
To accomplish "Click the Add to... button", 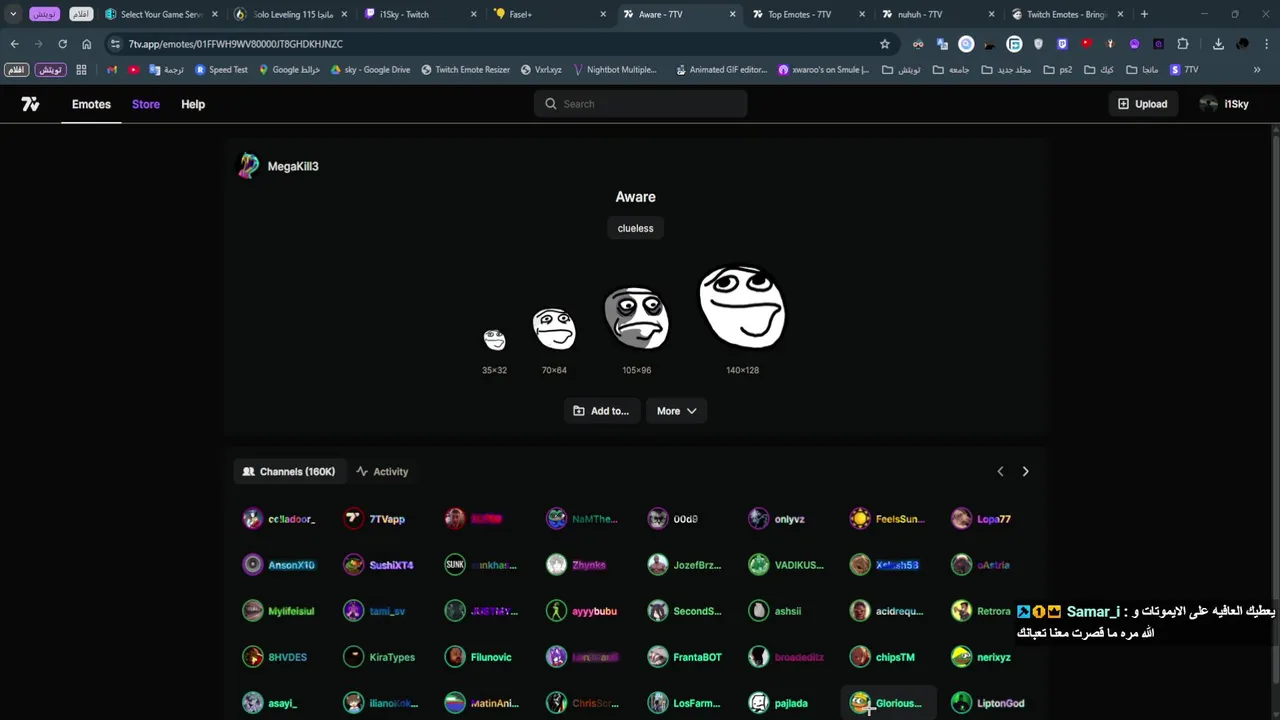I will click(x=601, y=411).
